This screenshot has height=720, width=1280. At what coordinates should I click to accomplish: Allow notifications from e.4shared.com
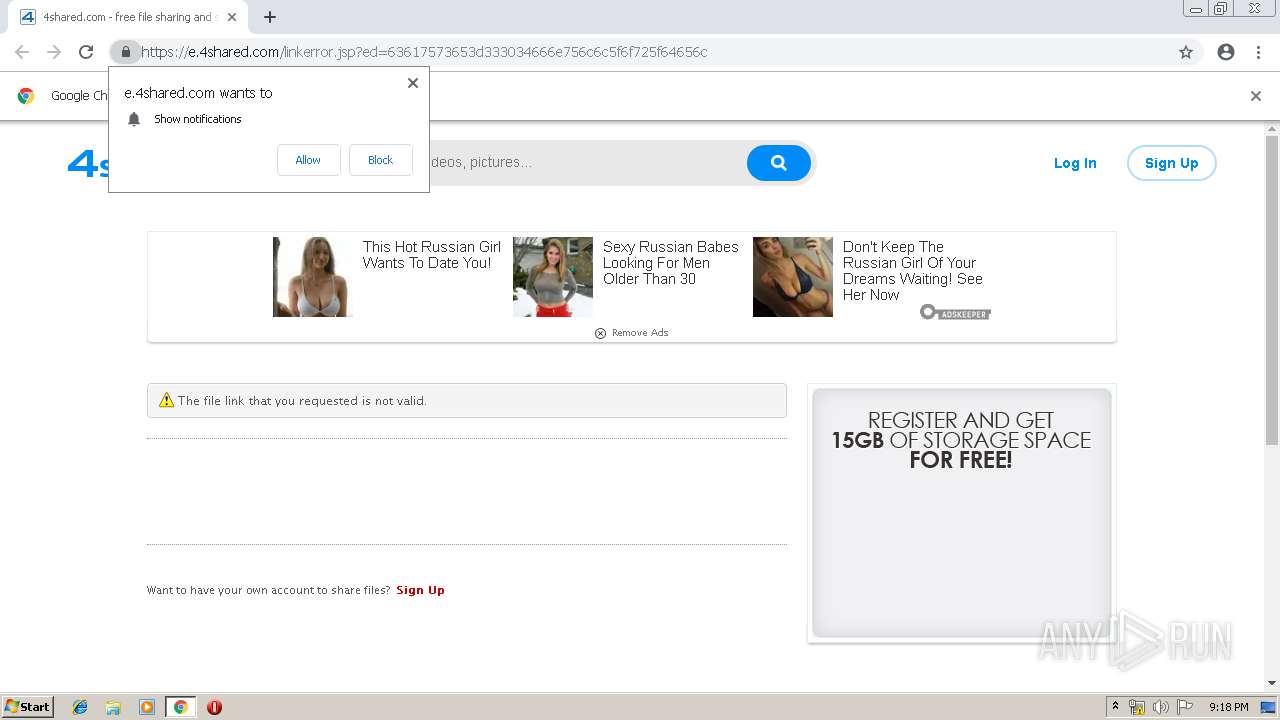coord(308,160)
